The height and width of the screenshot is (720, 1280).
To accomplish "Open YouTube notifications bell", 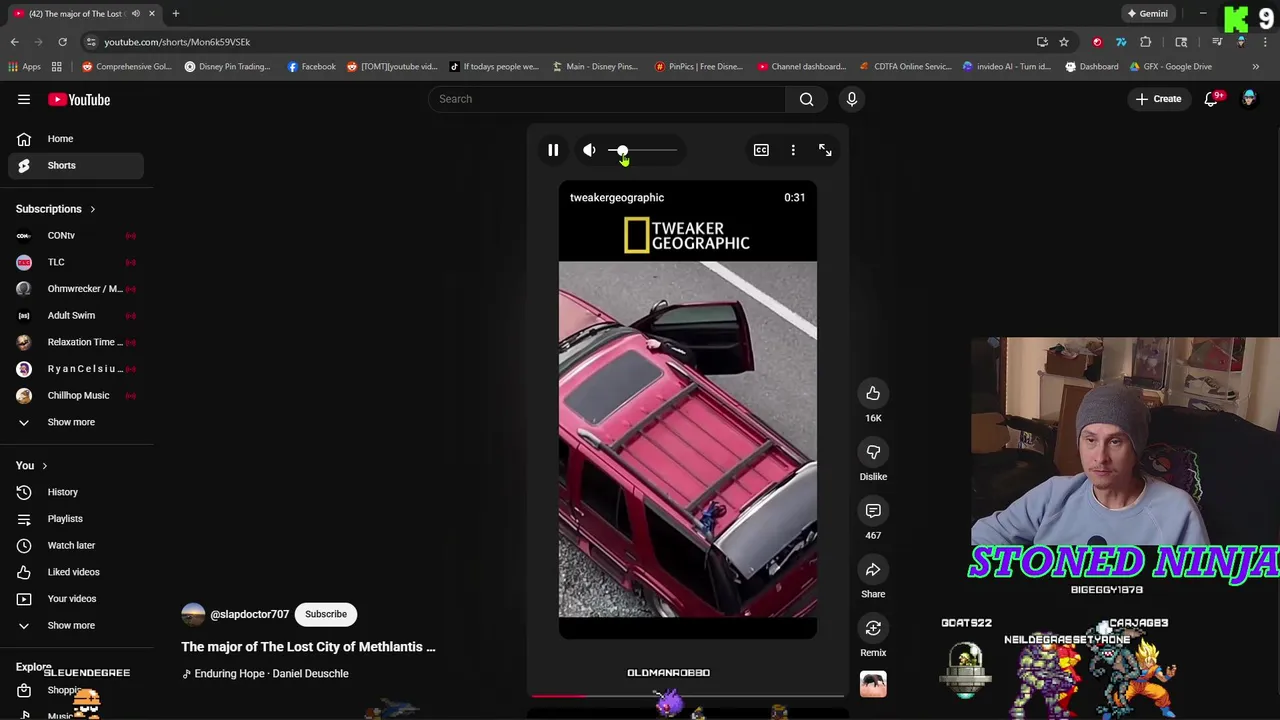I will tap(1211, 99).
